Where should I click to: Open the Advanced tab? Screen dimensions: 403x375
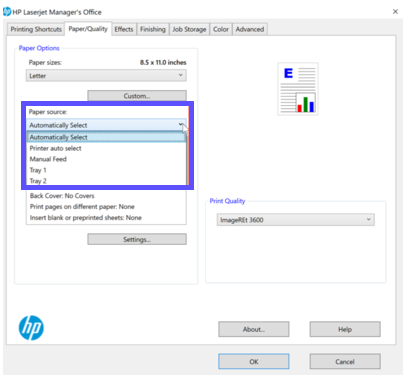[250, 29]
